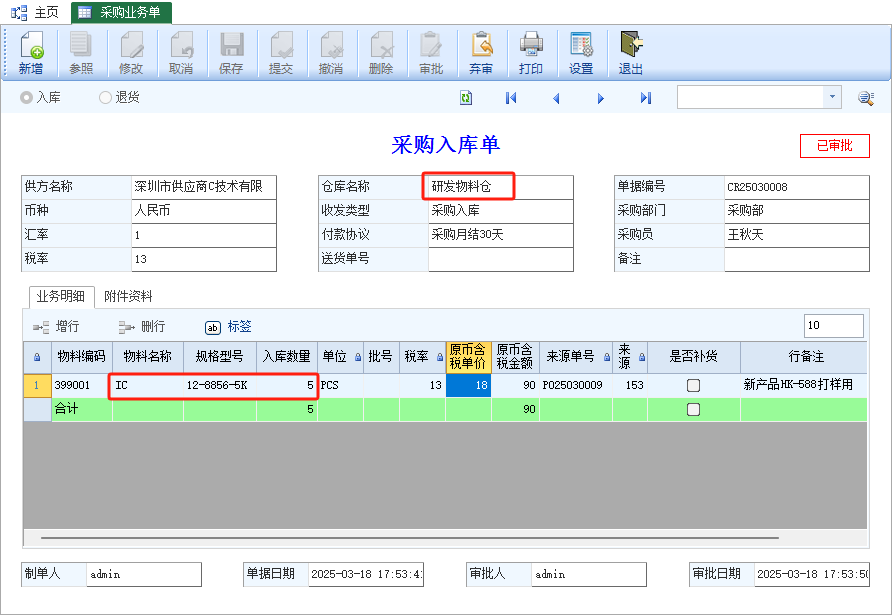Click the 单据编号 field CR25030008
Screen dimensions: 892x615
(796, 187)
